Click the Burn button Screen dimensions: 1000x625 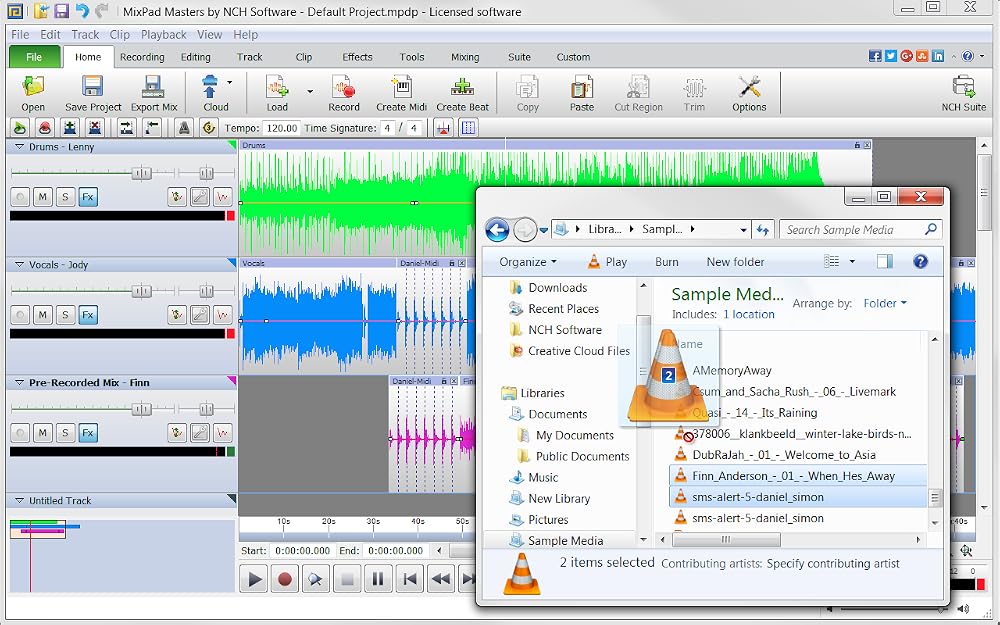point(666,261)
